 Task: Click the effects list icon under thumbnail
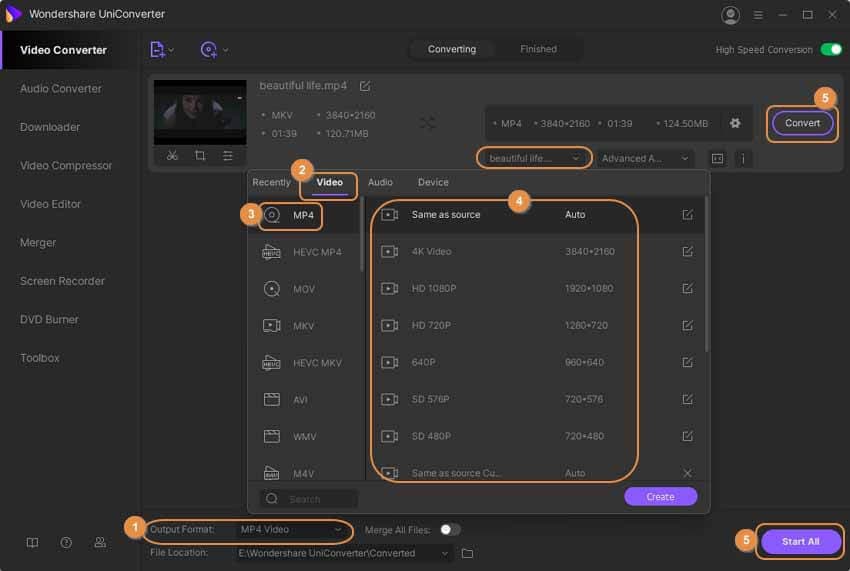228,156
